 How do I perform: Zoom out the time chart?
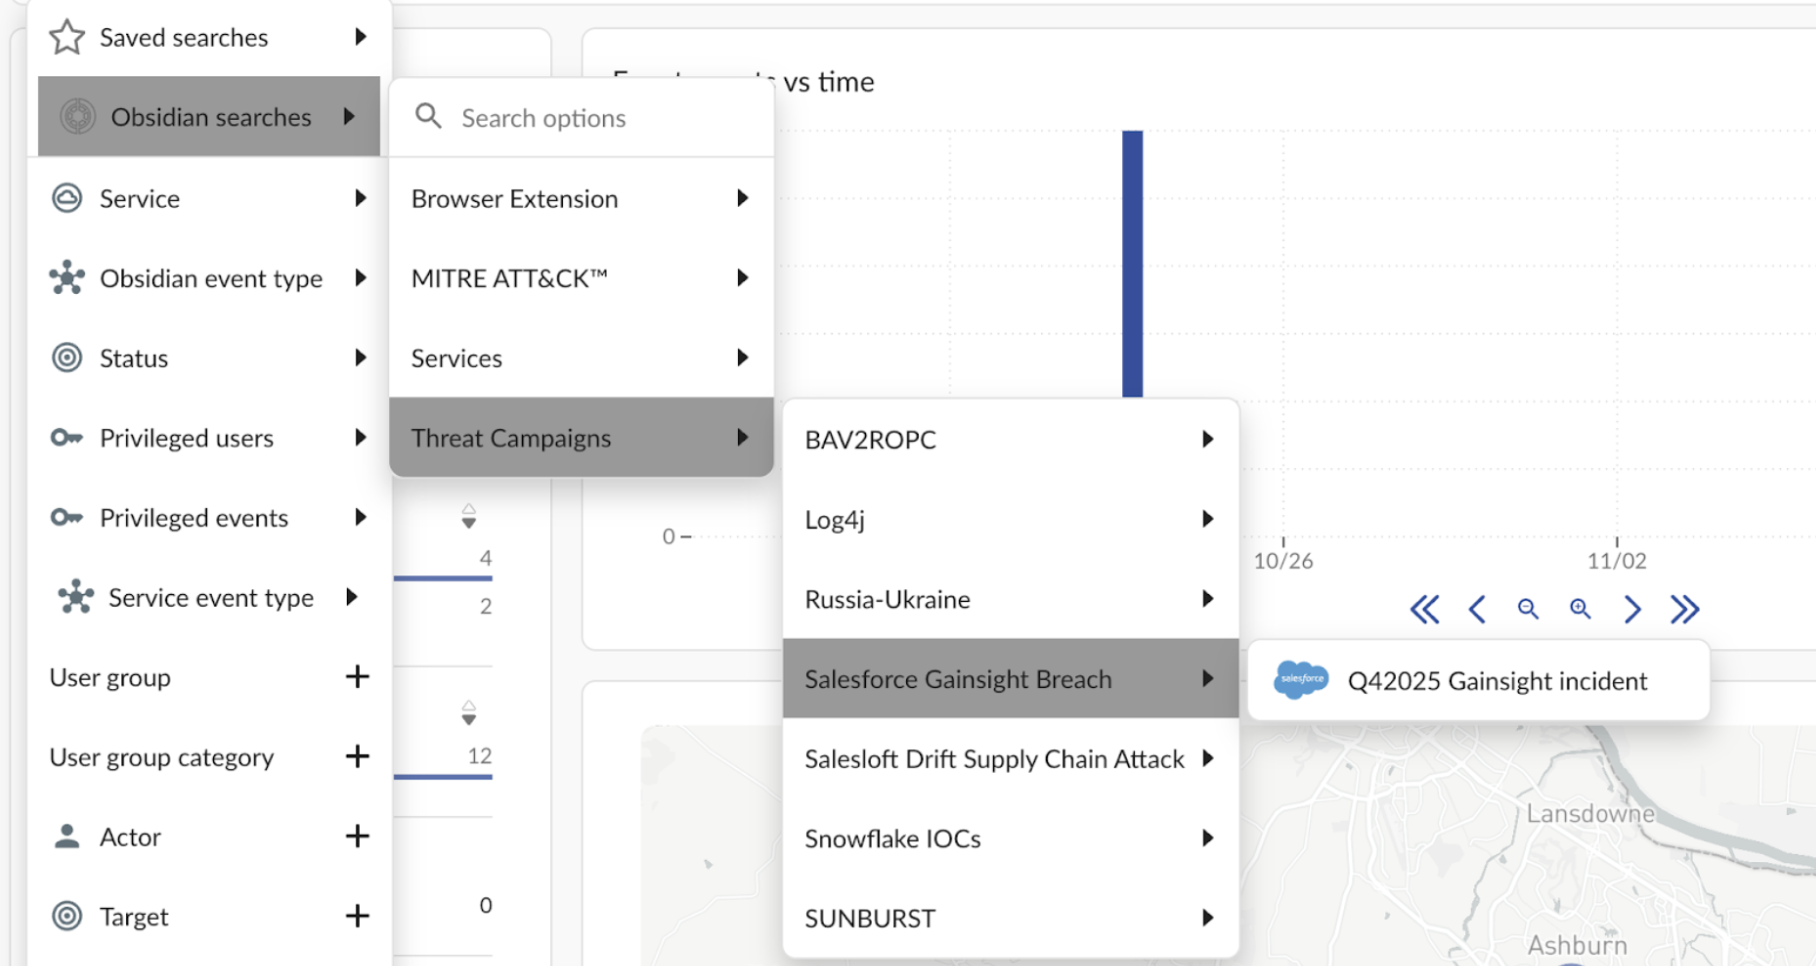pyautogui.click(x=1528, y=609)
